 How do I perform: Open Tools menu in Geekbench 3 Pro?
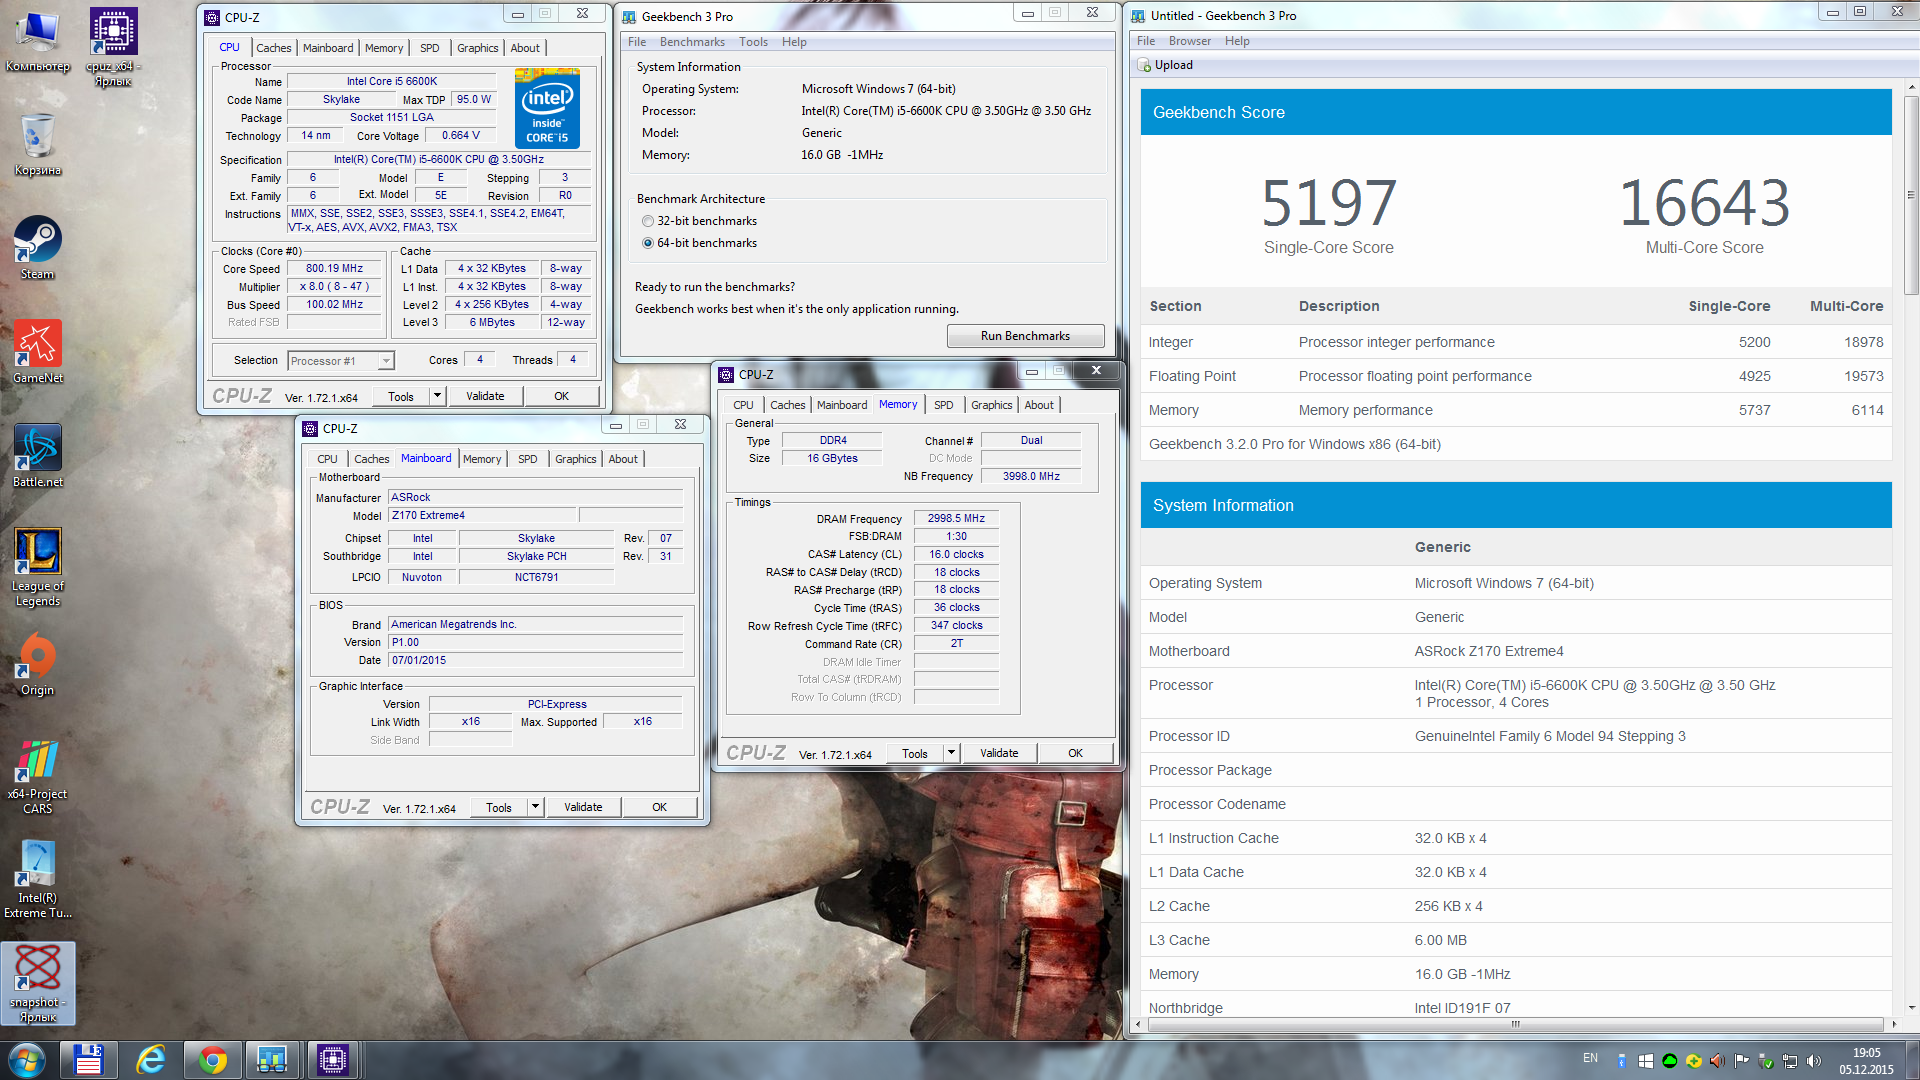coord(753,42)
